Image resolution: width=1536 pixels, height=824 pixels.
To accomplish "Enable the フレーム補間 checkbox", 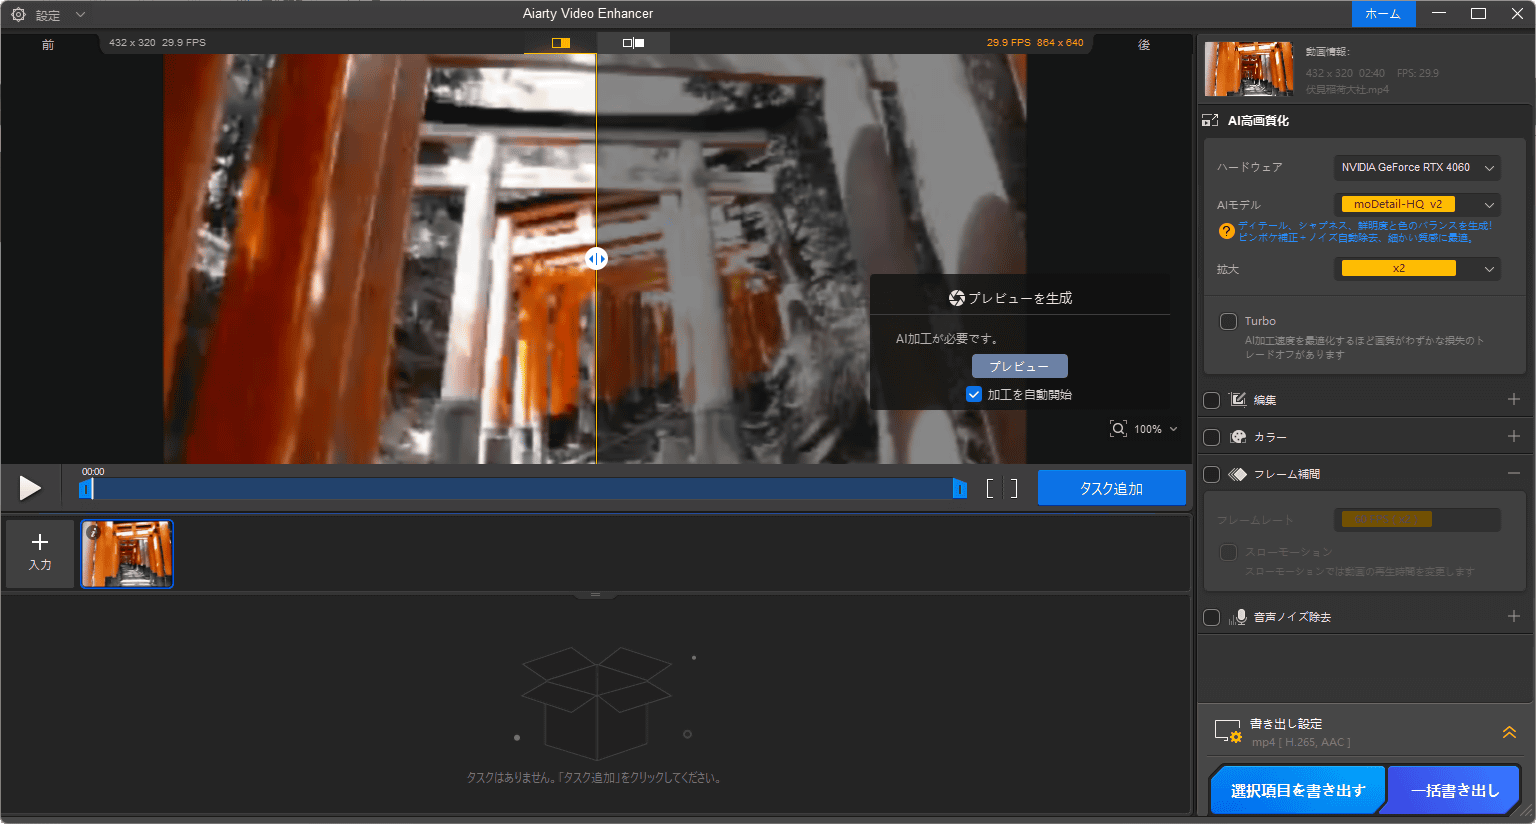I will pos(1212,474).
